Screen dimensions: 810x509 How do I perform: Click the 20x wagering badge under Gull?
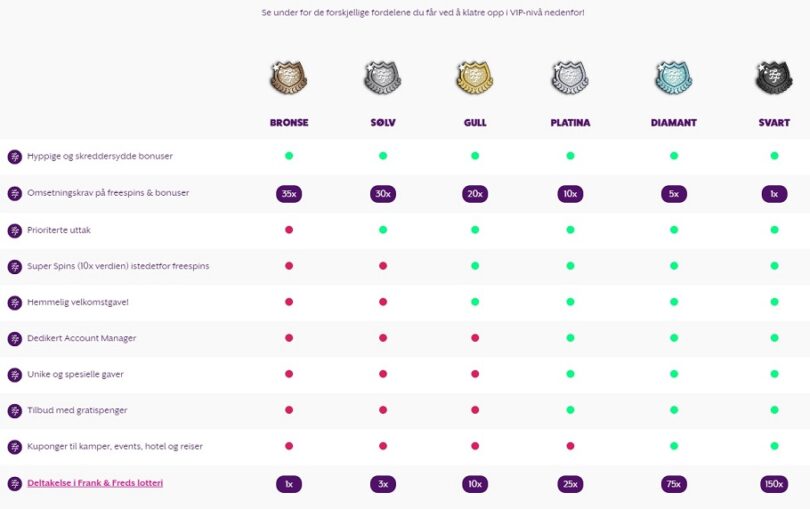(x=475, y=194)
